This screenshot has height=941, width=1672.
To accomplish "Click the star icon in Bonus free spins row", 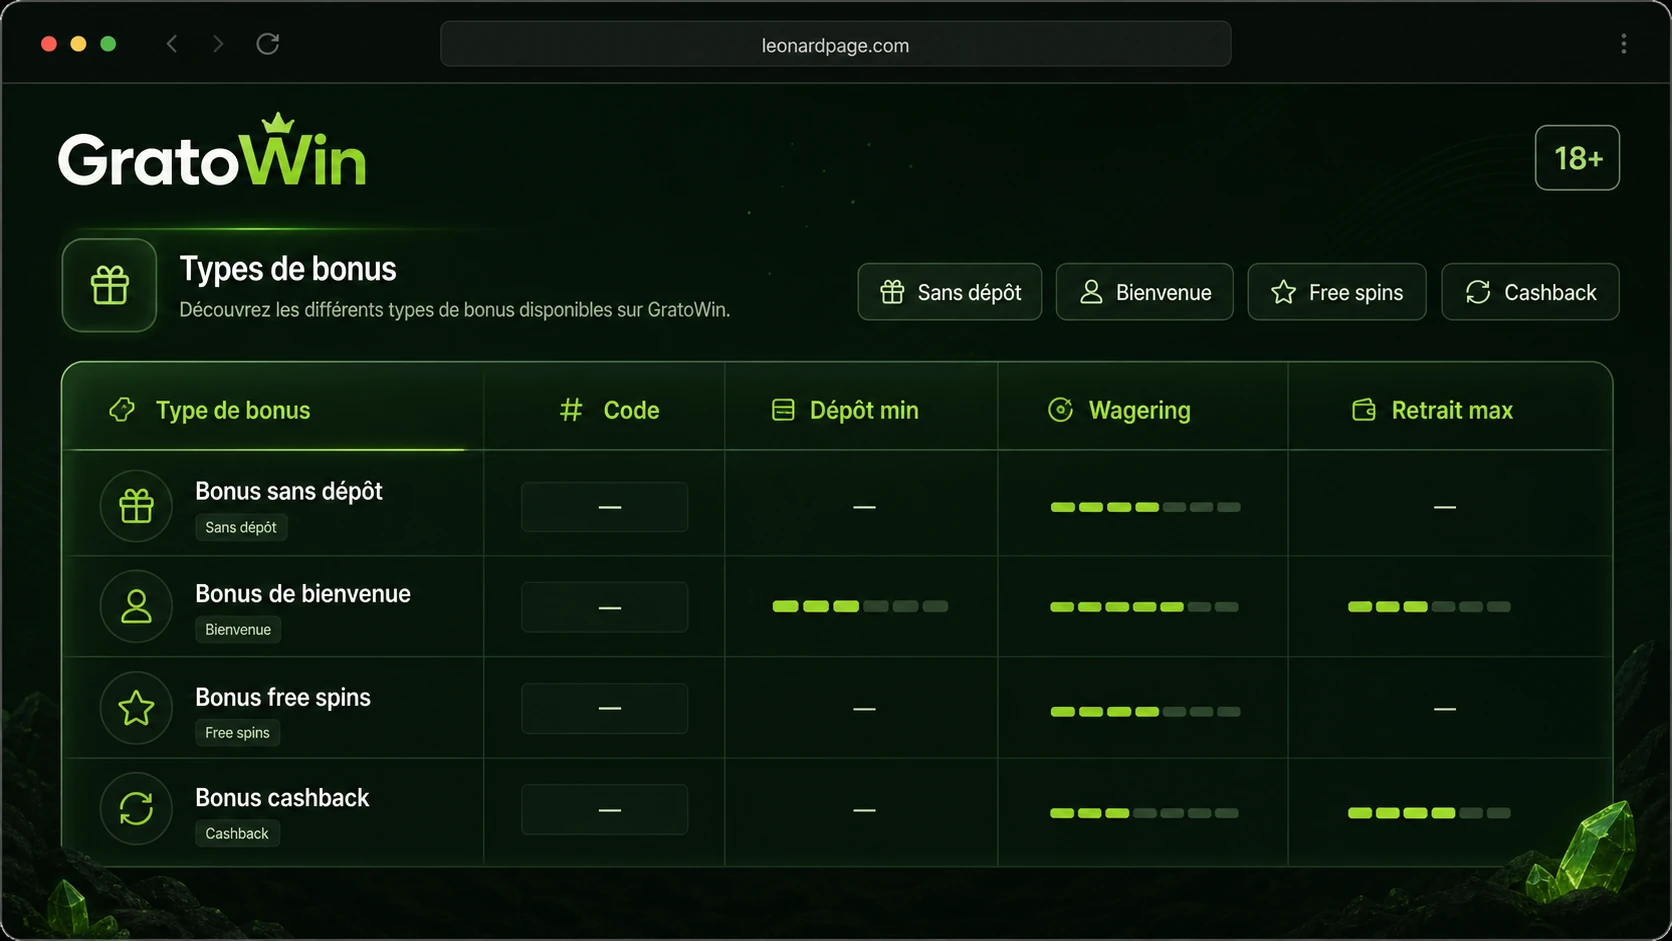I will [136, 708].
